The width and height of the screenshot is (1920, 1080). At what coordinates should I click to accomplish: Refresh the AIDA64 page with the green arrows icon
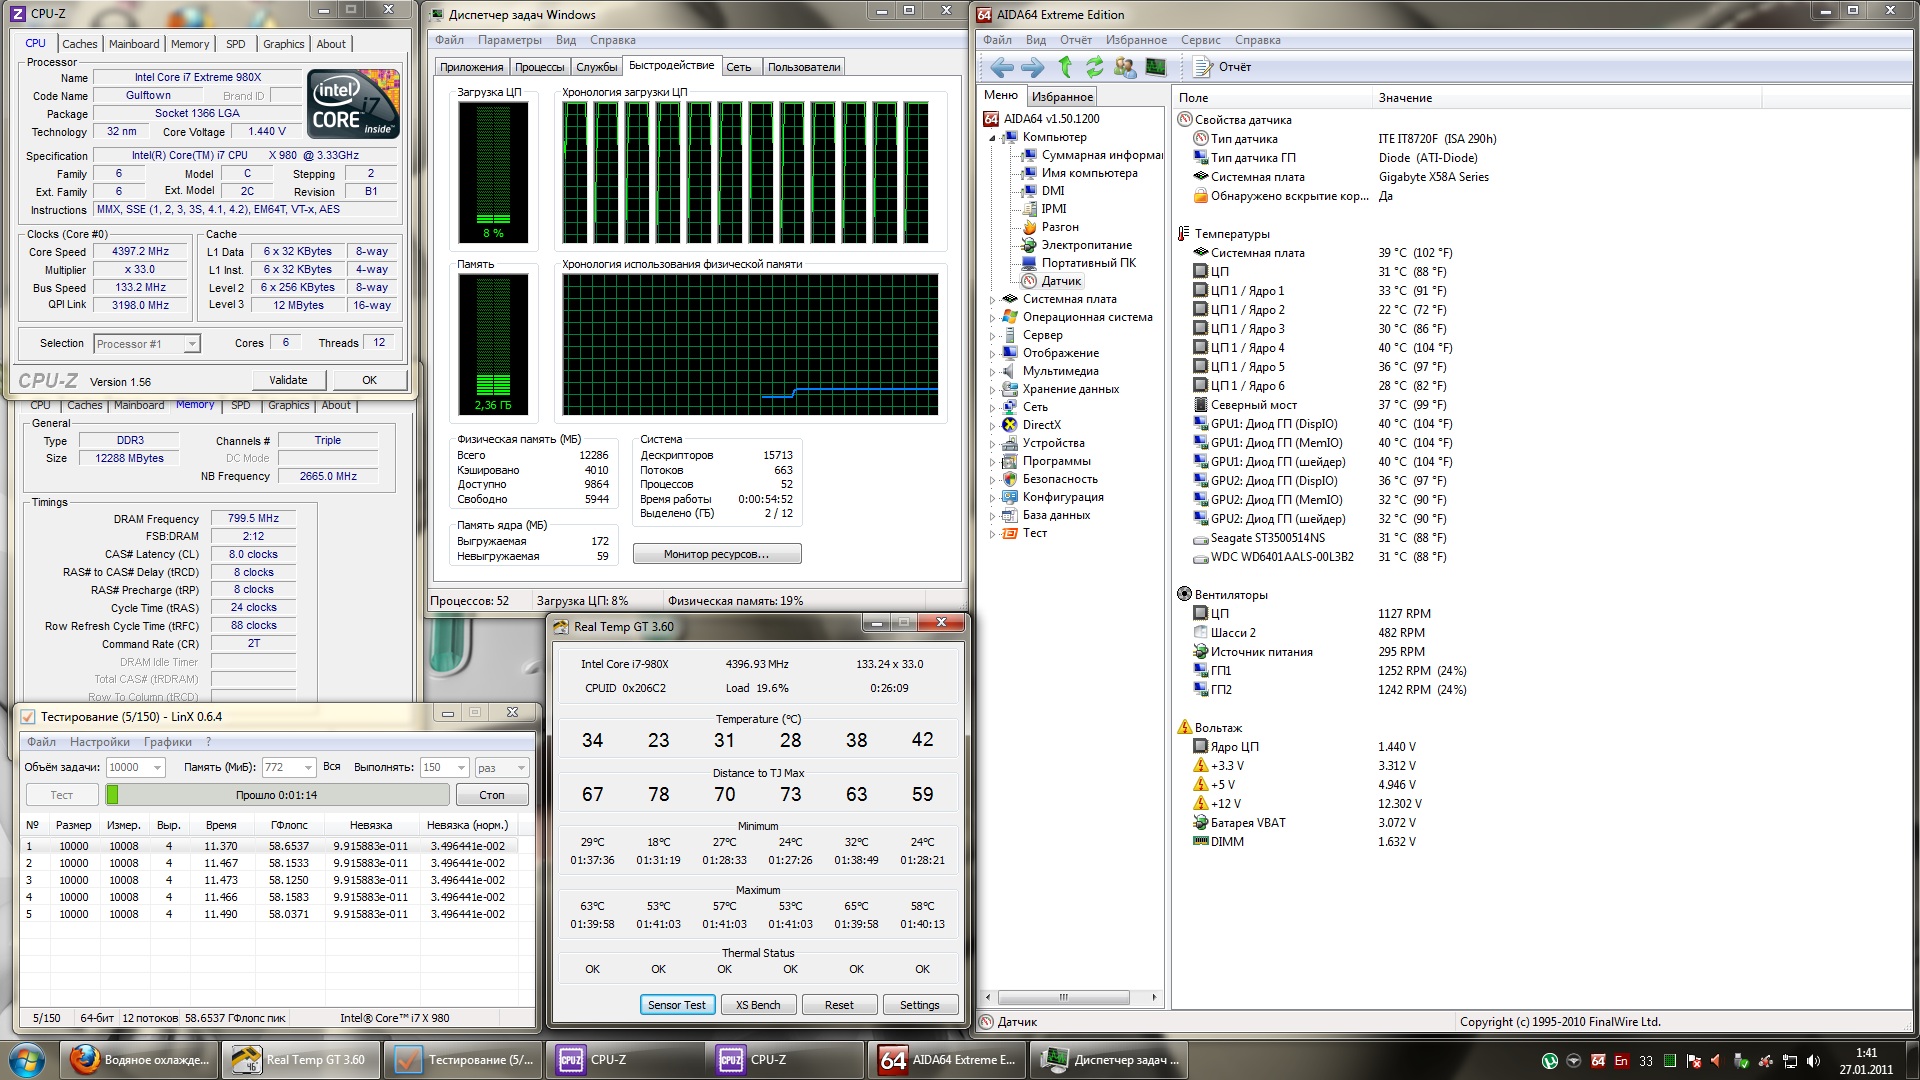1095,67
